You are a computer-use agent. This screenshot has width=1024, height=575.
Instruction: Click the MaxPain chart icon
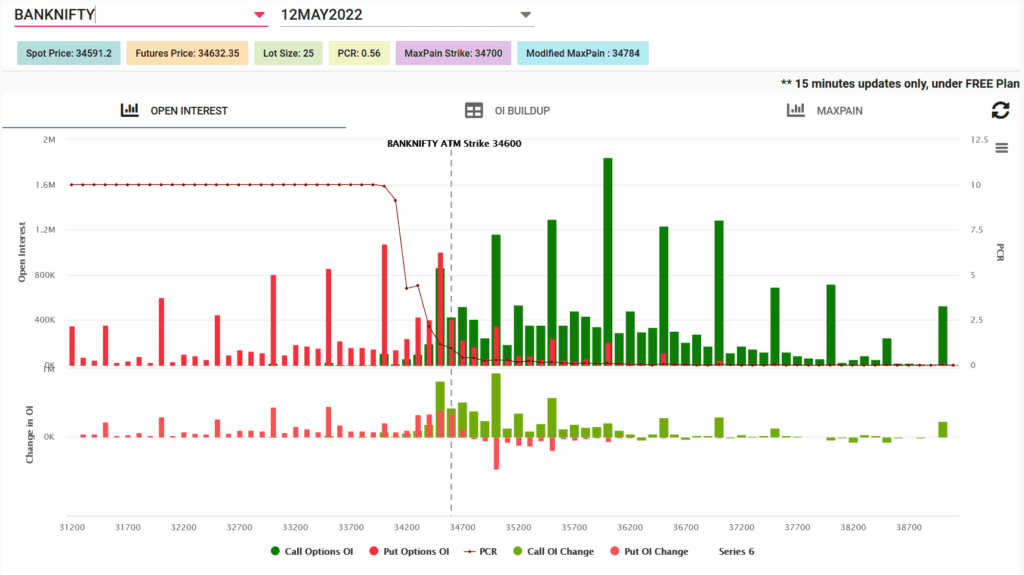(x=795, y=110)
